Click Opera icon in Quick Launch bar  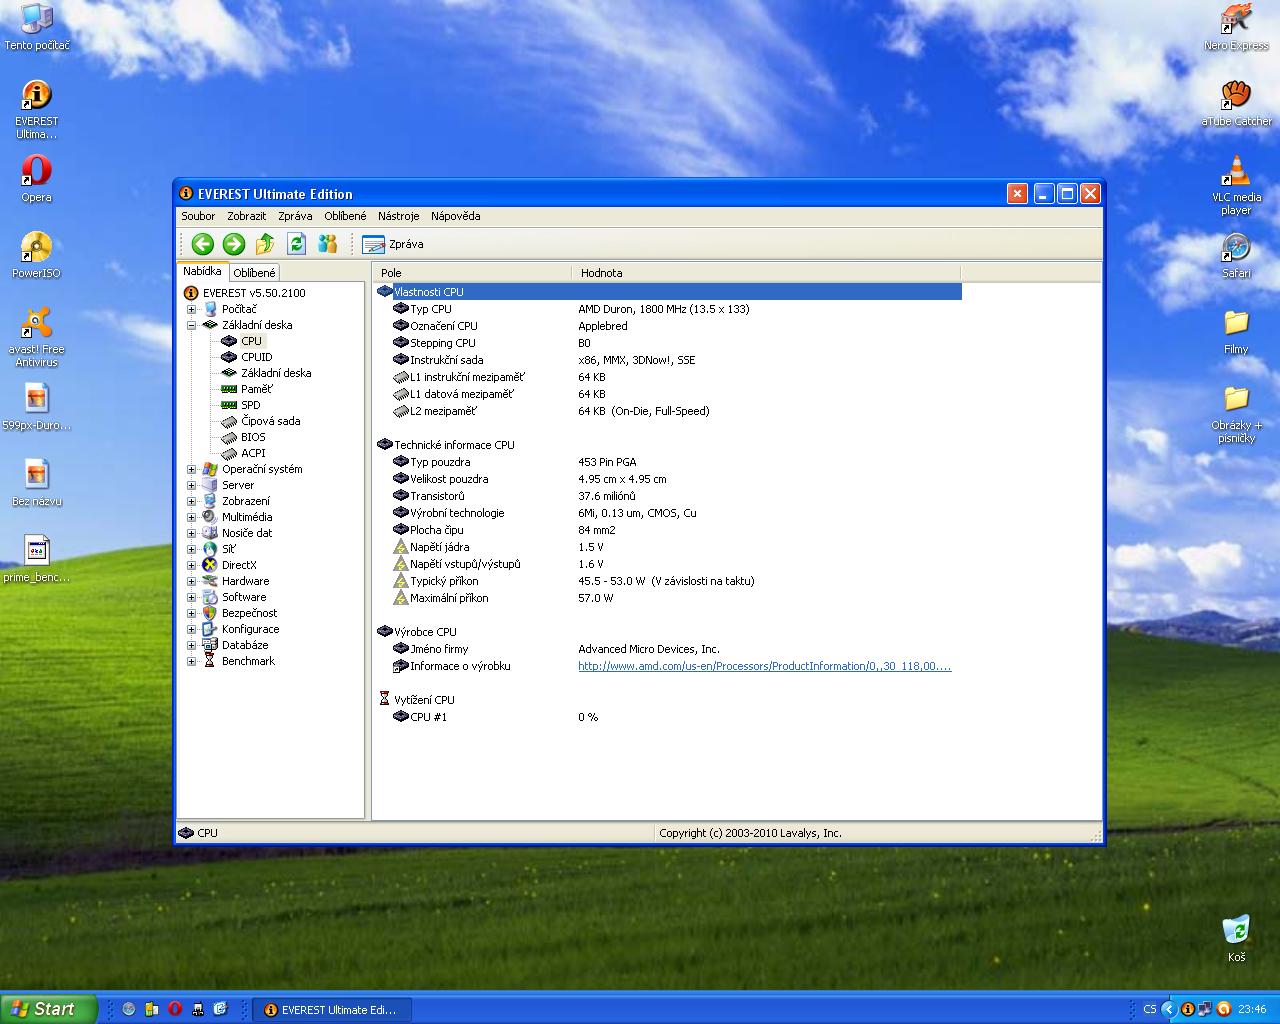(174, 1009)
